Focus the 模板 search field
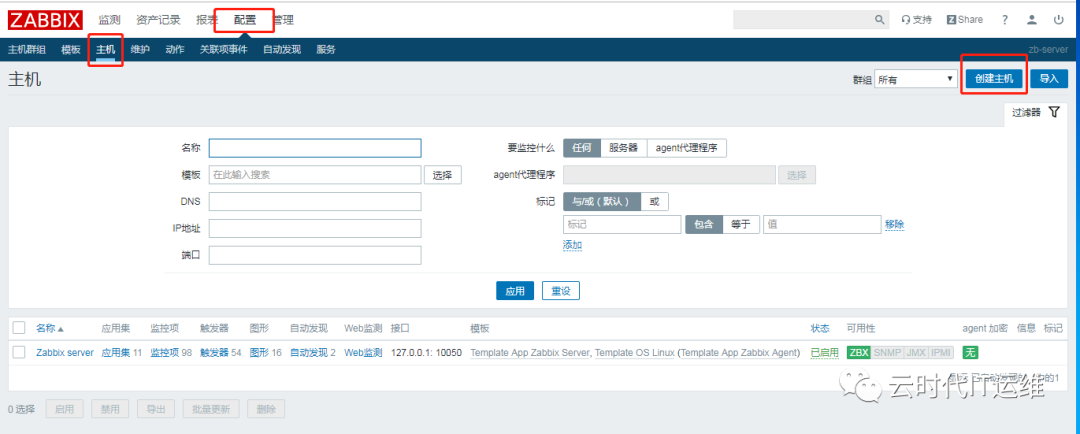 click(315, 175)
